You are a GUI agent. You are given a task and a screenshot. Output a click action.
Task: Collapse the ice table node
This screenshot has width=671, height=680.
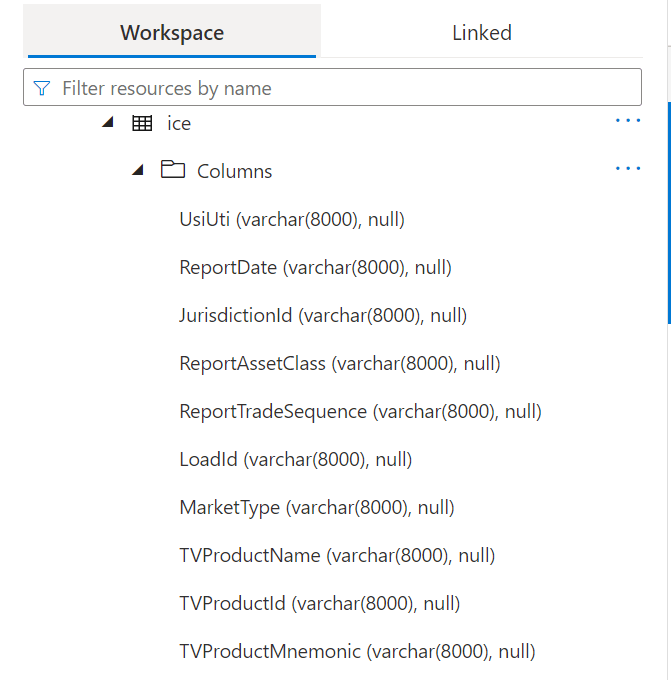pyautogui.click(x=108, y=122)
